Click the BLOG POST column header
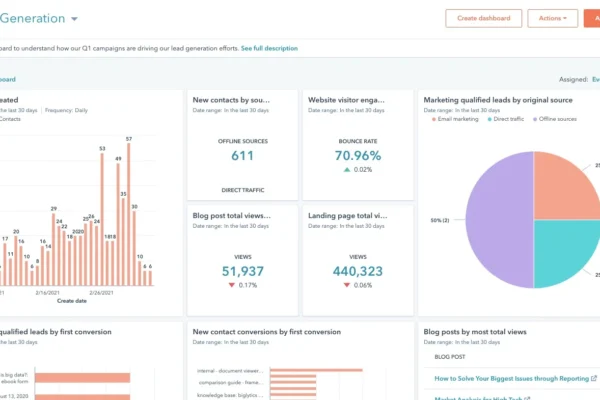The height and width of the screenshot is (400, 600). click(449, 355)
